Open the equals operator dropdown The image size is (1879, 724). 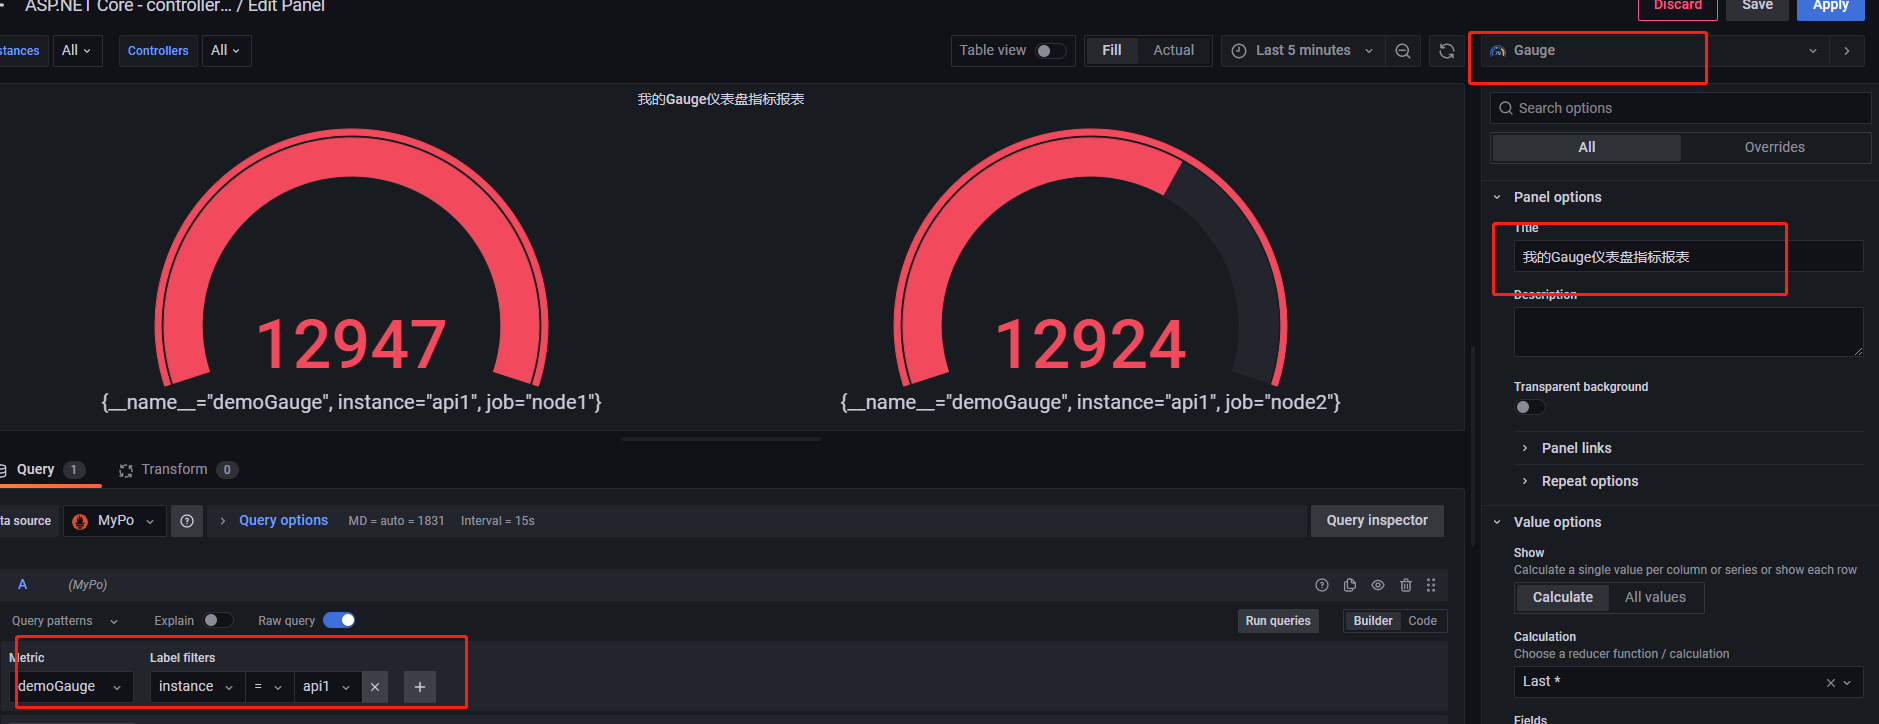(x=269, y=687)
